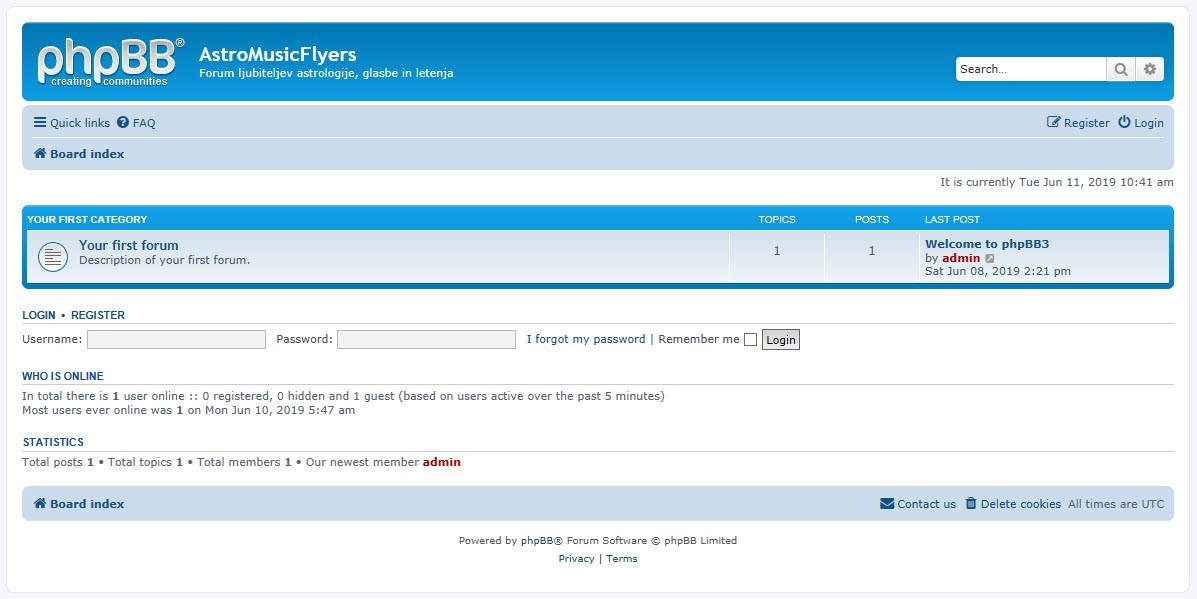1197x599 pixels.
Task: Click LOGIN heading link above username
Action: click(x=39, y=315)
